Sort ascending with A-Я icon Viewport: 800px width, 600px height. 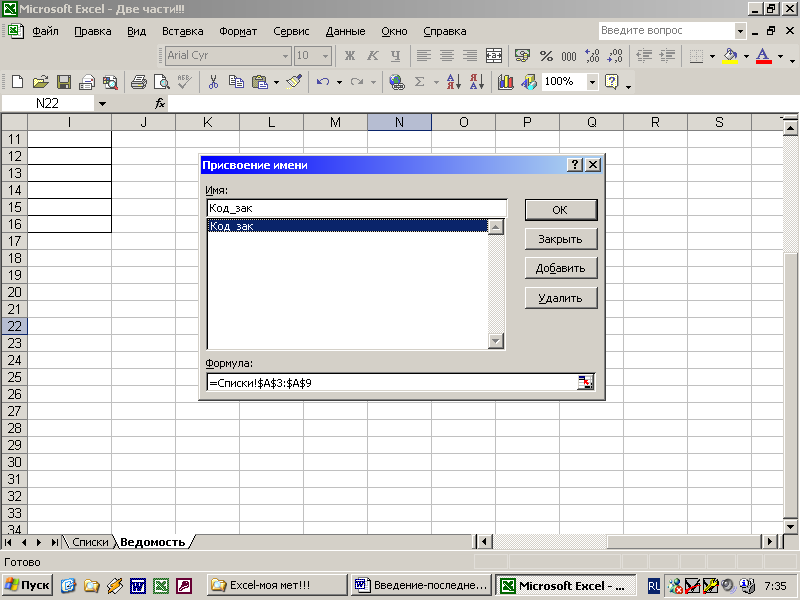[454, 82]
